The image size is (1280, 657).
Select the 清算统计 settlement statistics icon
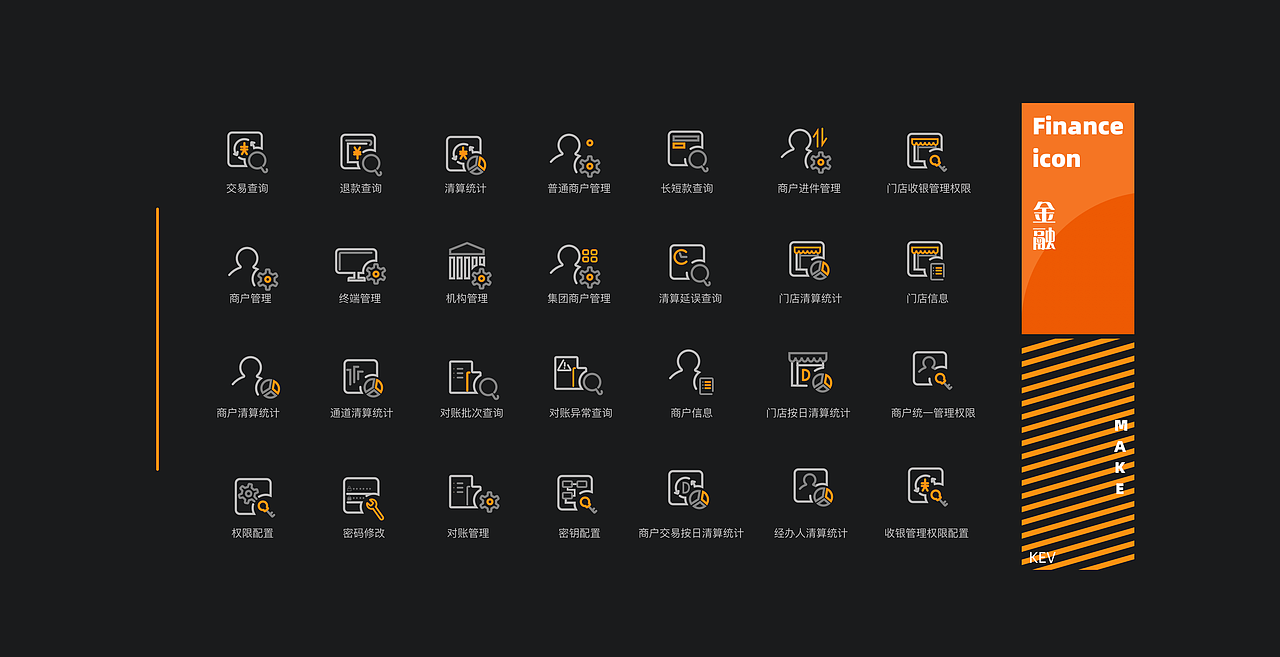[x=466, y=155]
